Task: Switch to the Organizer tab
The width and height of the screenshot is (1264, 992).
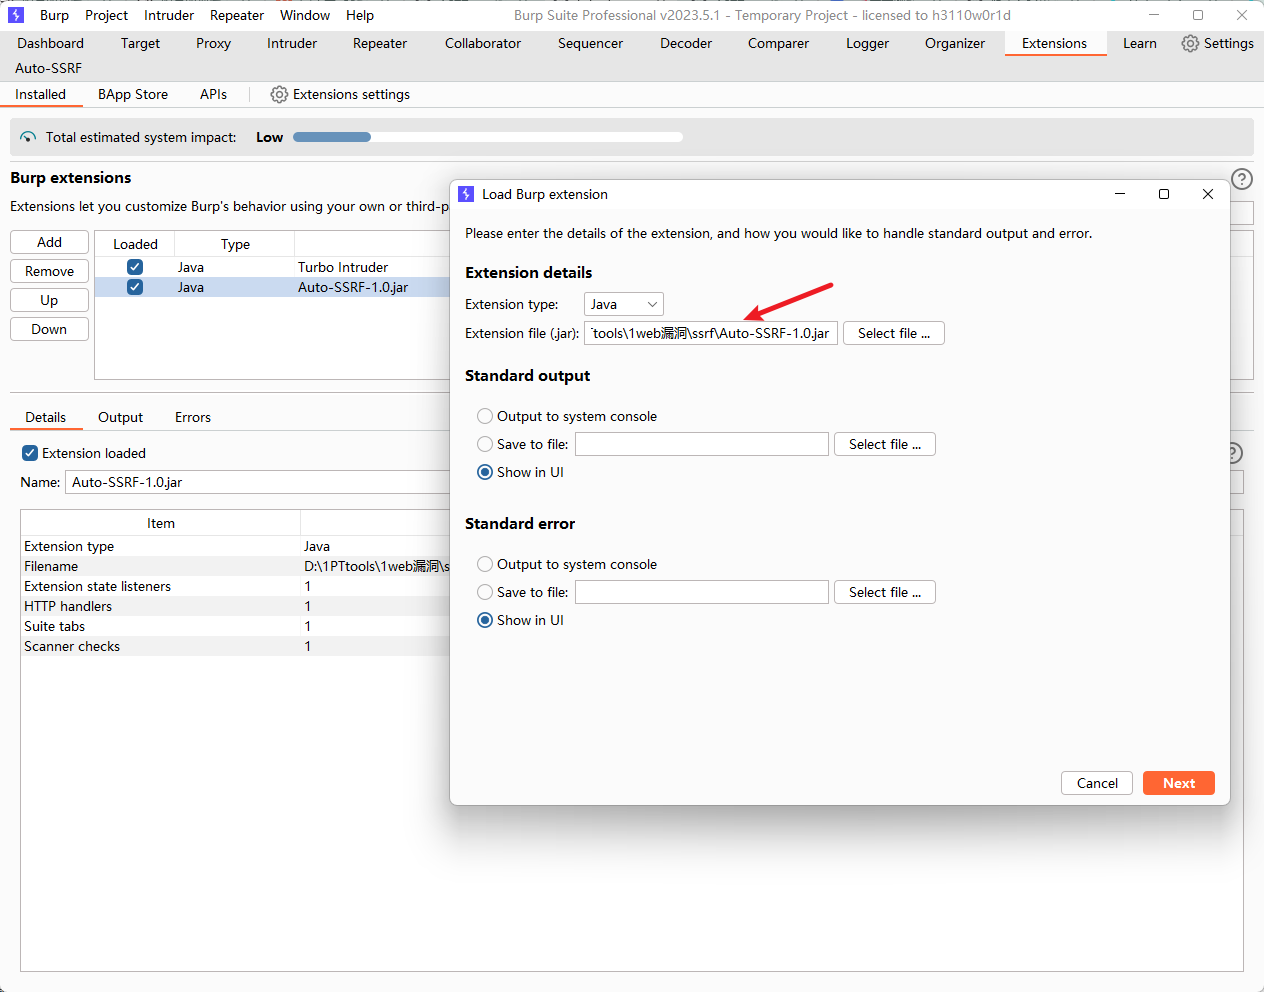Action: pyautogui.click(x=955, y=43)
